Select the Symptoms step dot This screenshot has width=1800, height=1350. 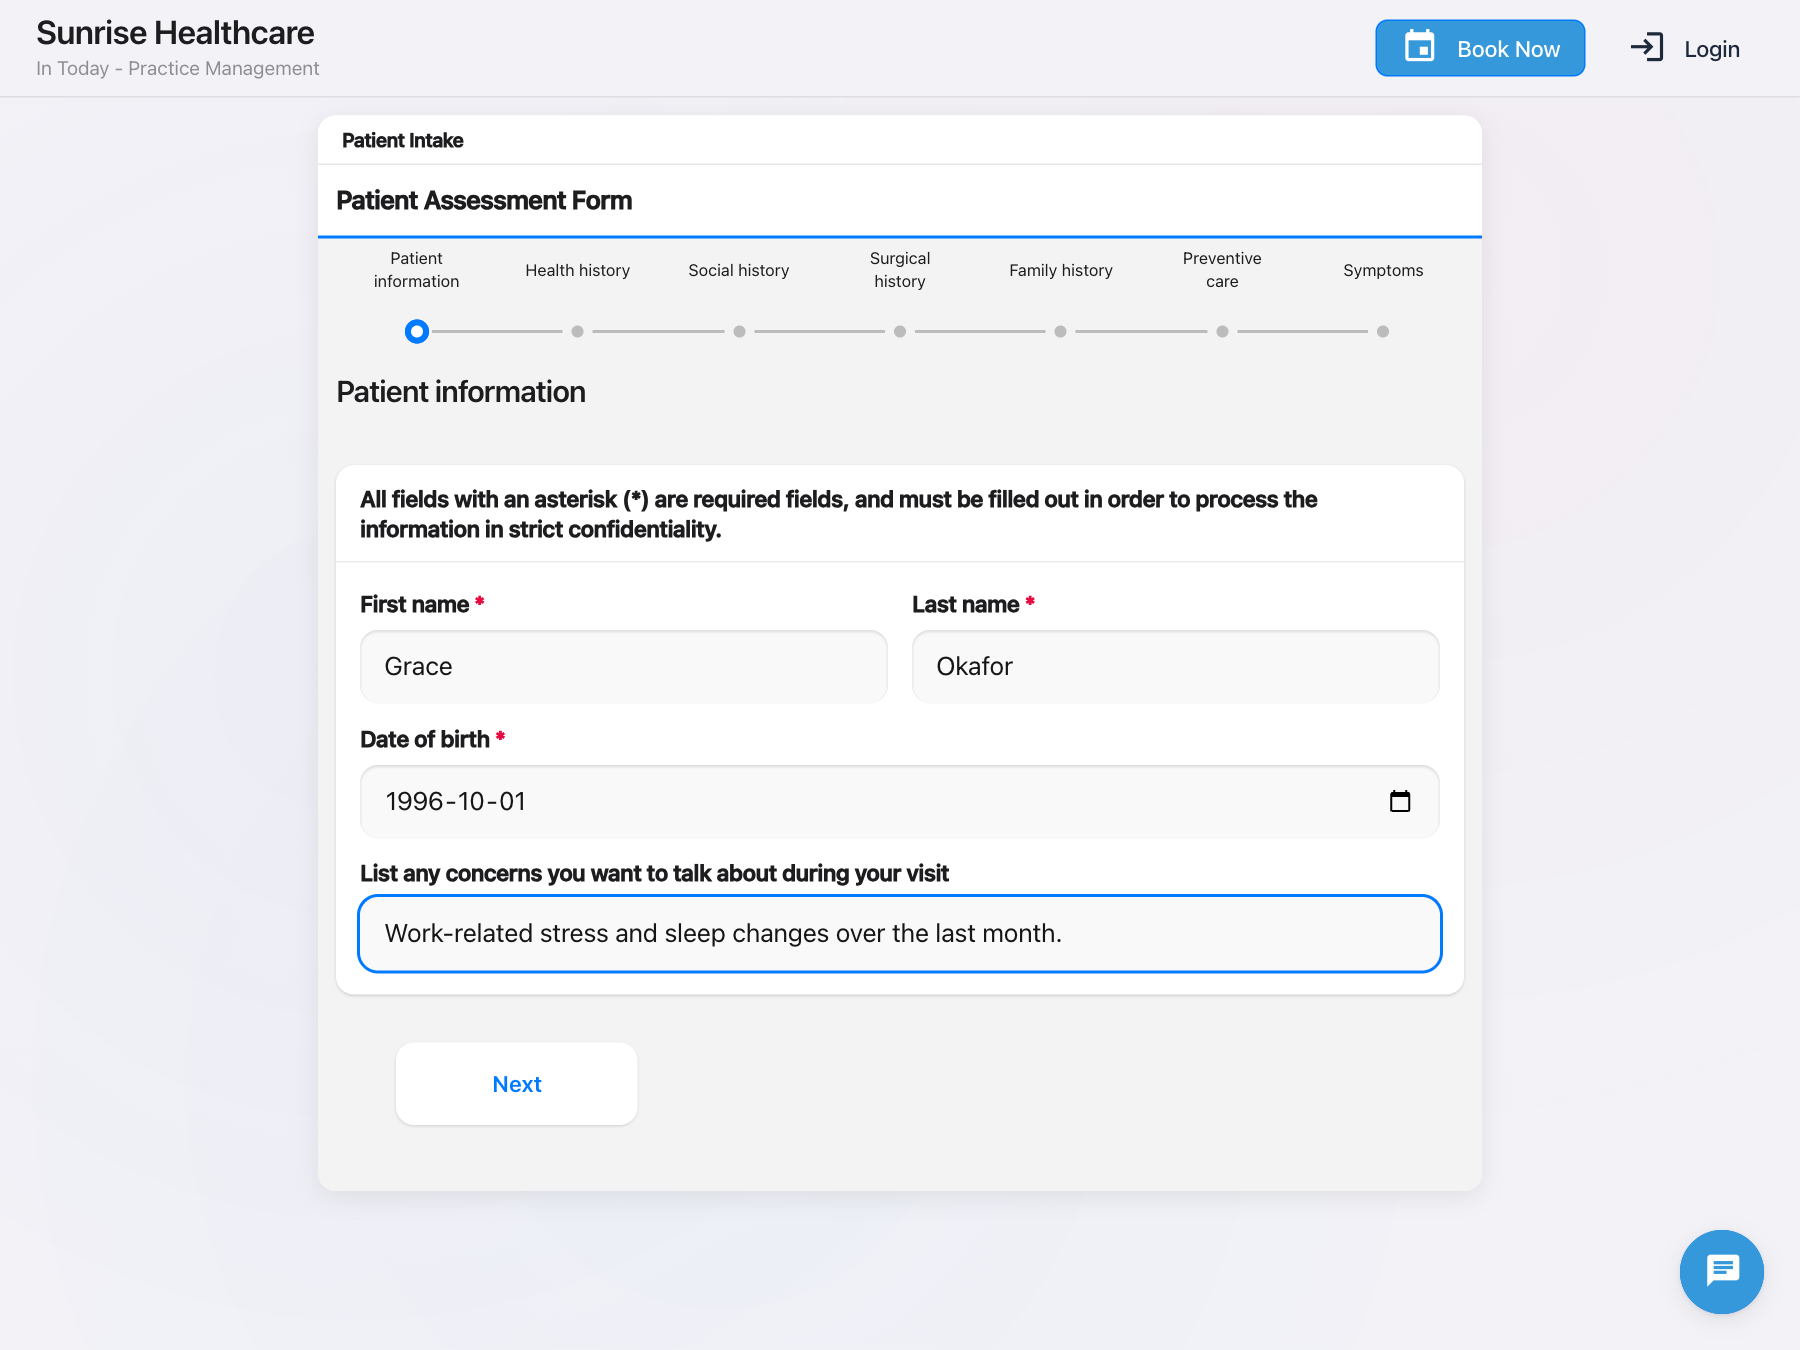point(1383,331)
